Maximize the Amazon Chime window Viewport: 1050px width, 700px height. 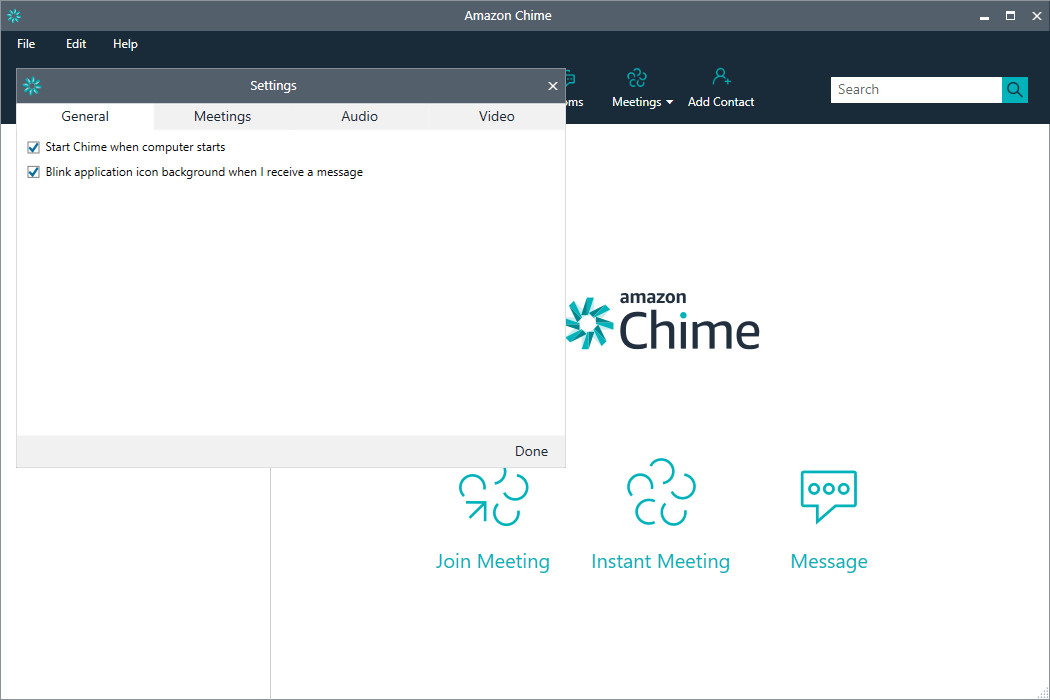[x=1010, y=16]
